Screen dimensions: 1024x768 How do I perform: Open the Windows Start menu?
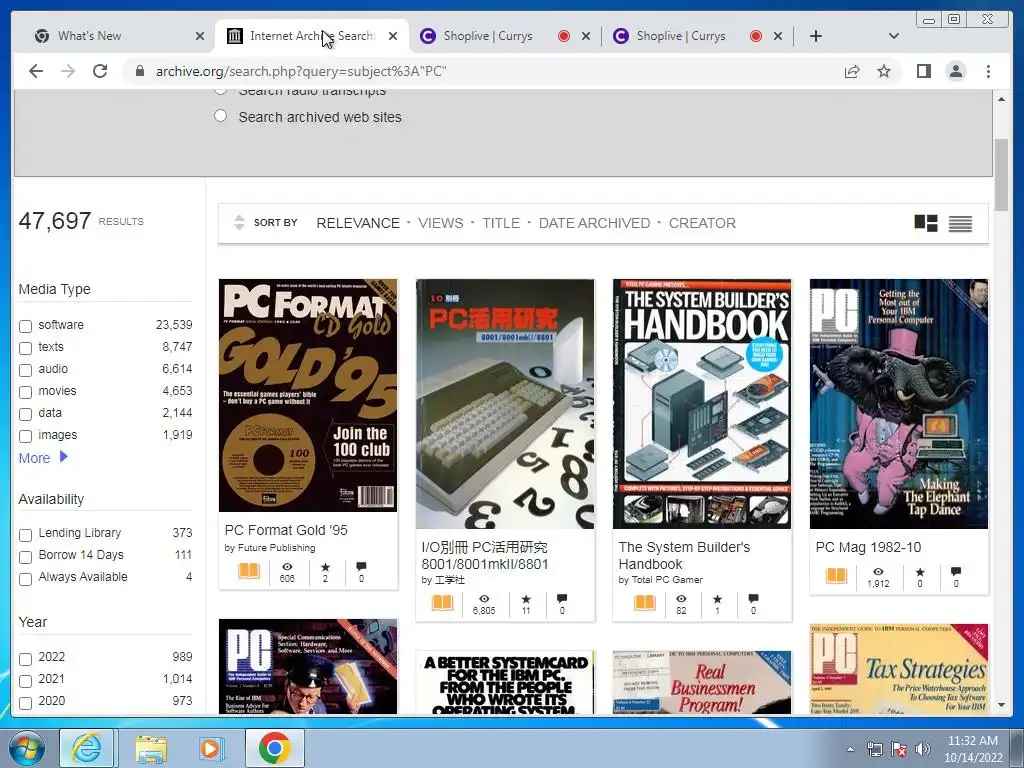[27, 748]
